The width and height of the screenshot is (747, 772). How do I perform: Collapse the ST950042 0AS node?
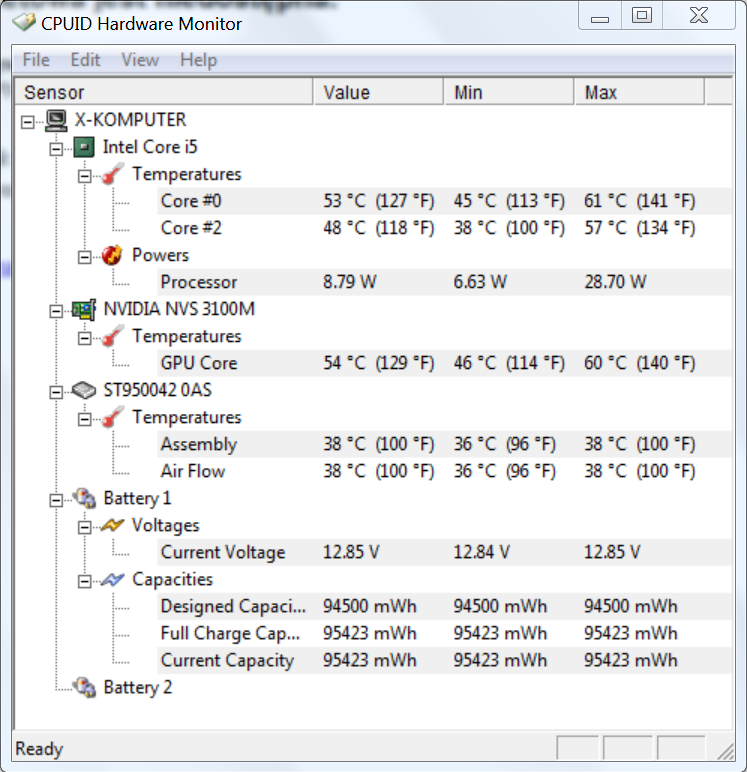coord(56,392)
